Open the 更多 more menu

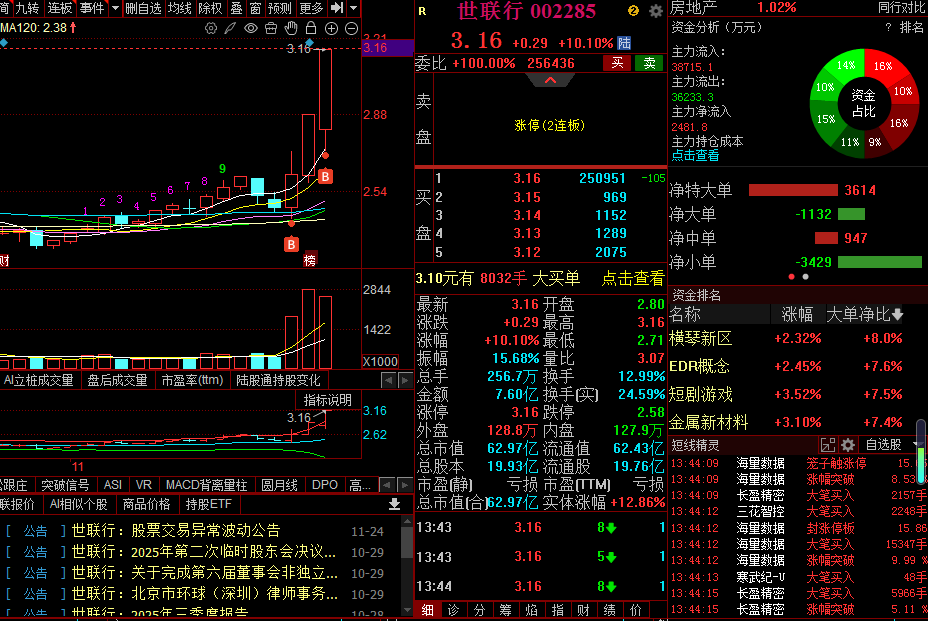pos(311,8)
